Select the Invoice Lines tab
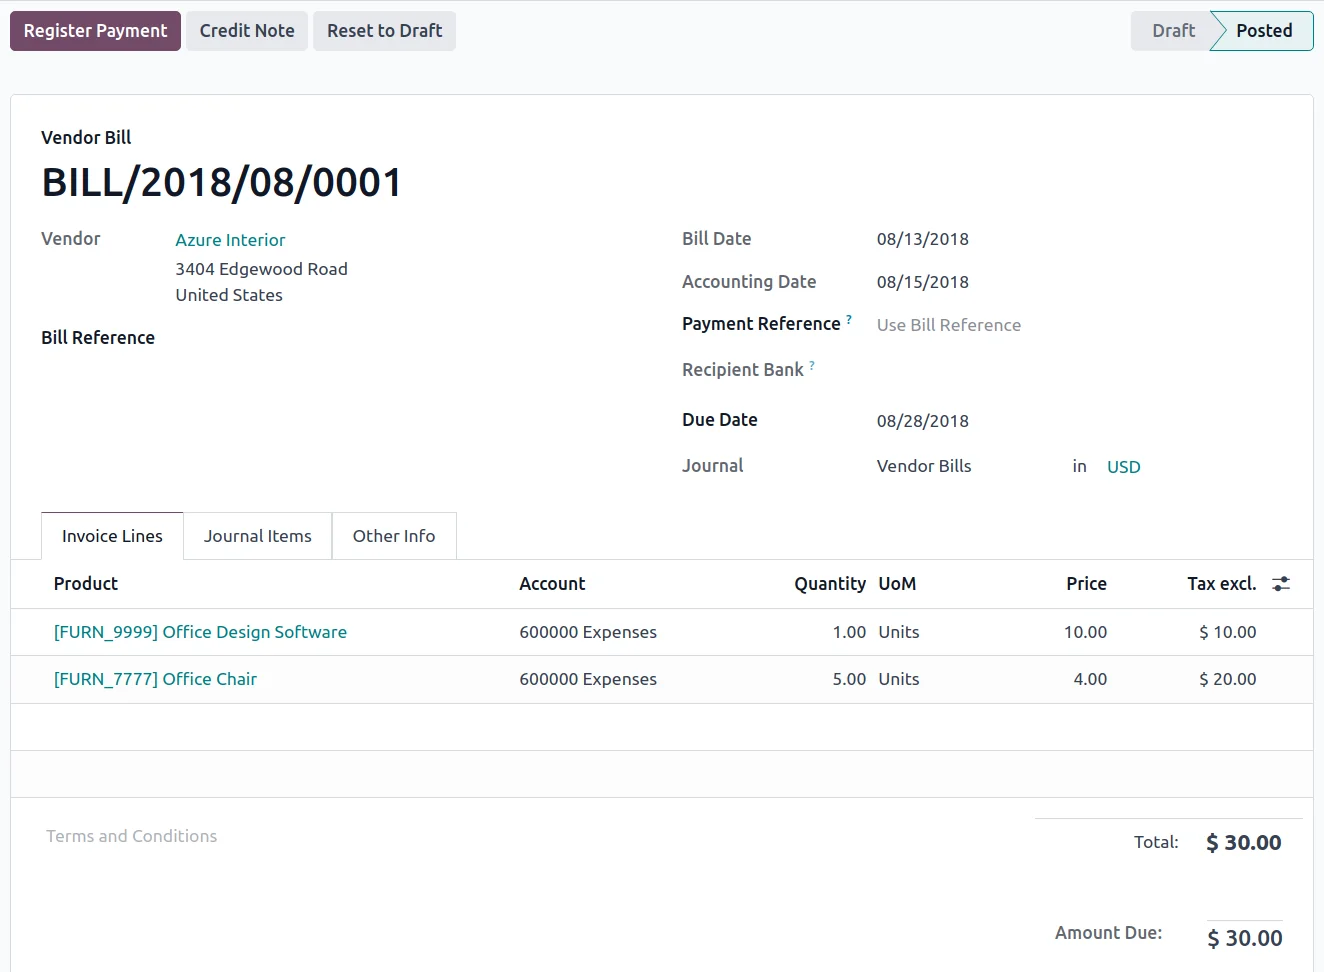This screenshot has width=1324, height=972. pyautogui.click(x=111, y=535)
